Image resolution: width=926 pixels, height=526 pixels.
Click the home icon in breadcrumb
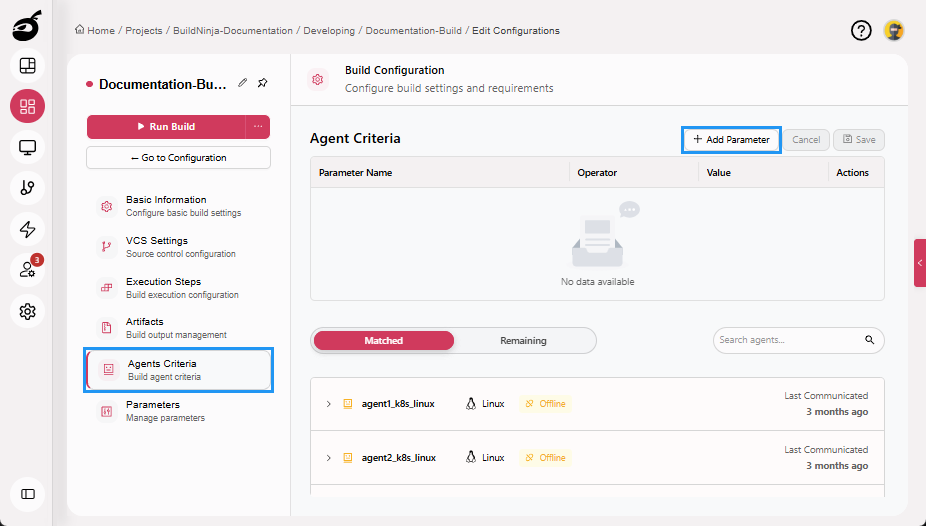79,30
